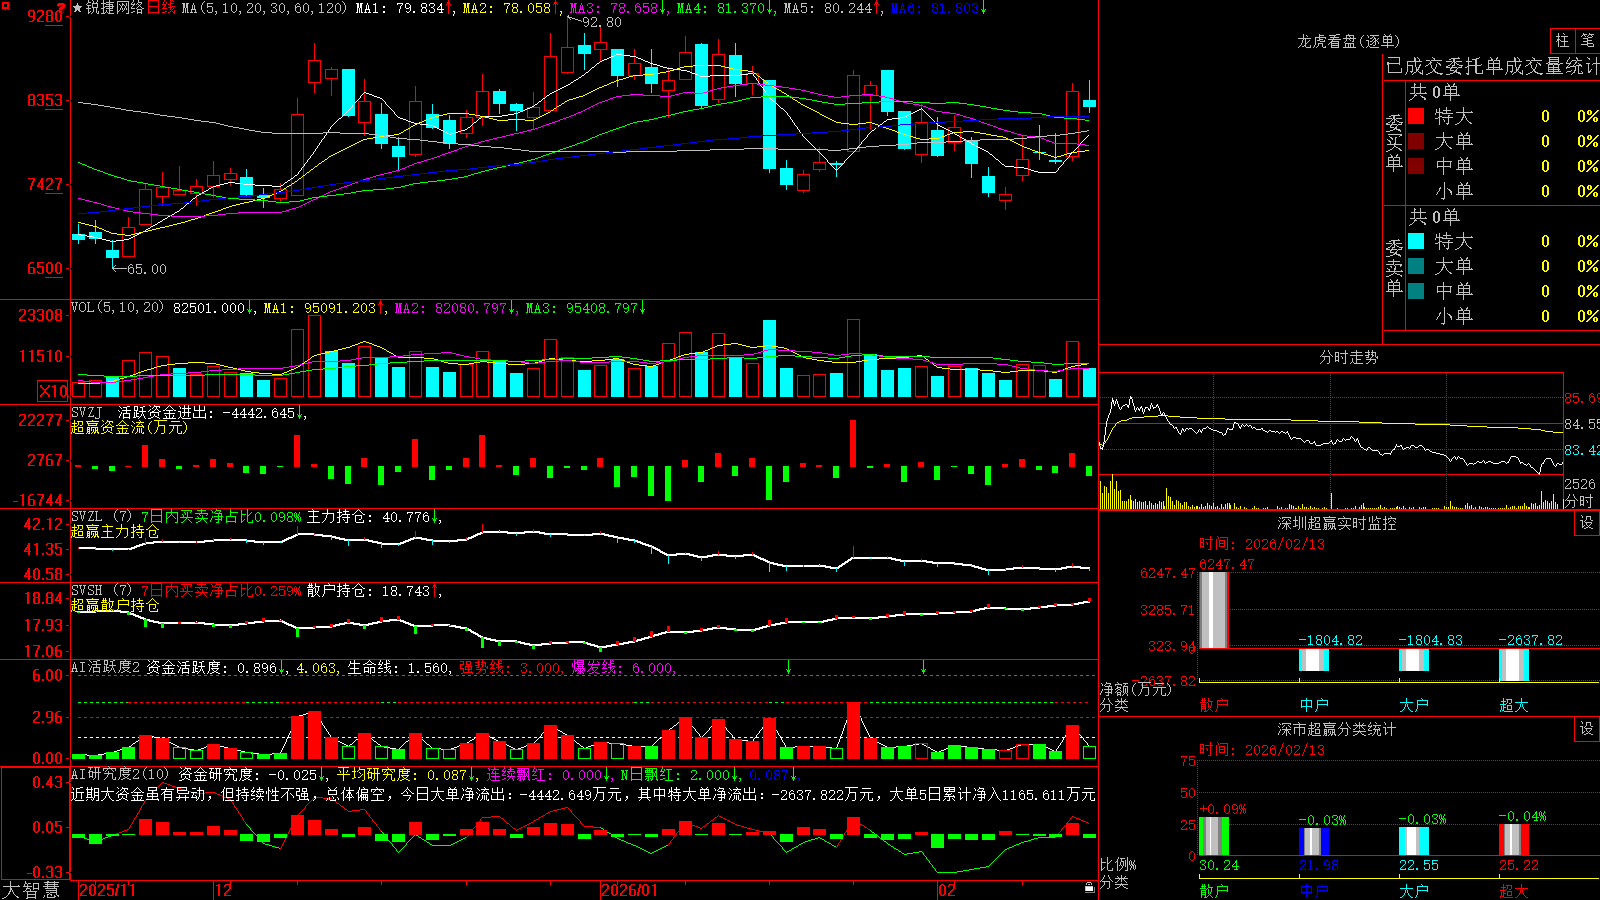Click the teal 中单 swatch under 委卖单
This screenshot has width=1600, height=900.
pos(1416,291)
